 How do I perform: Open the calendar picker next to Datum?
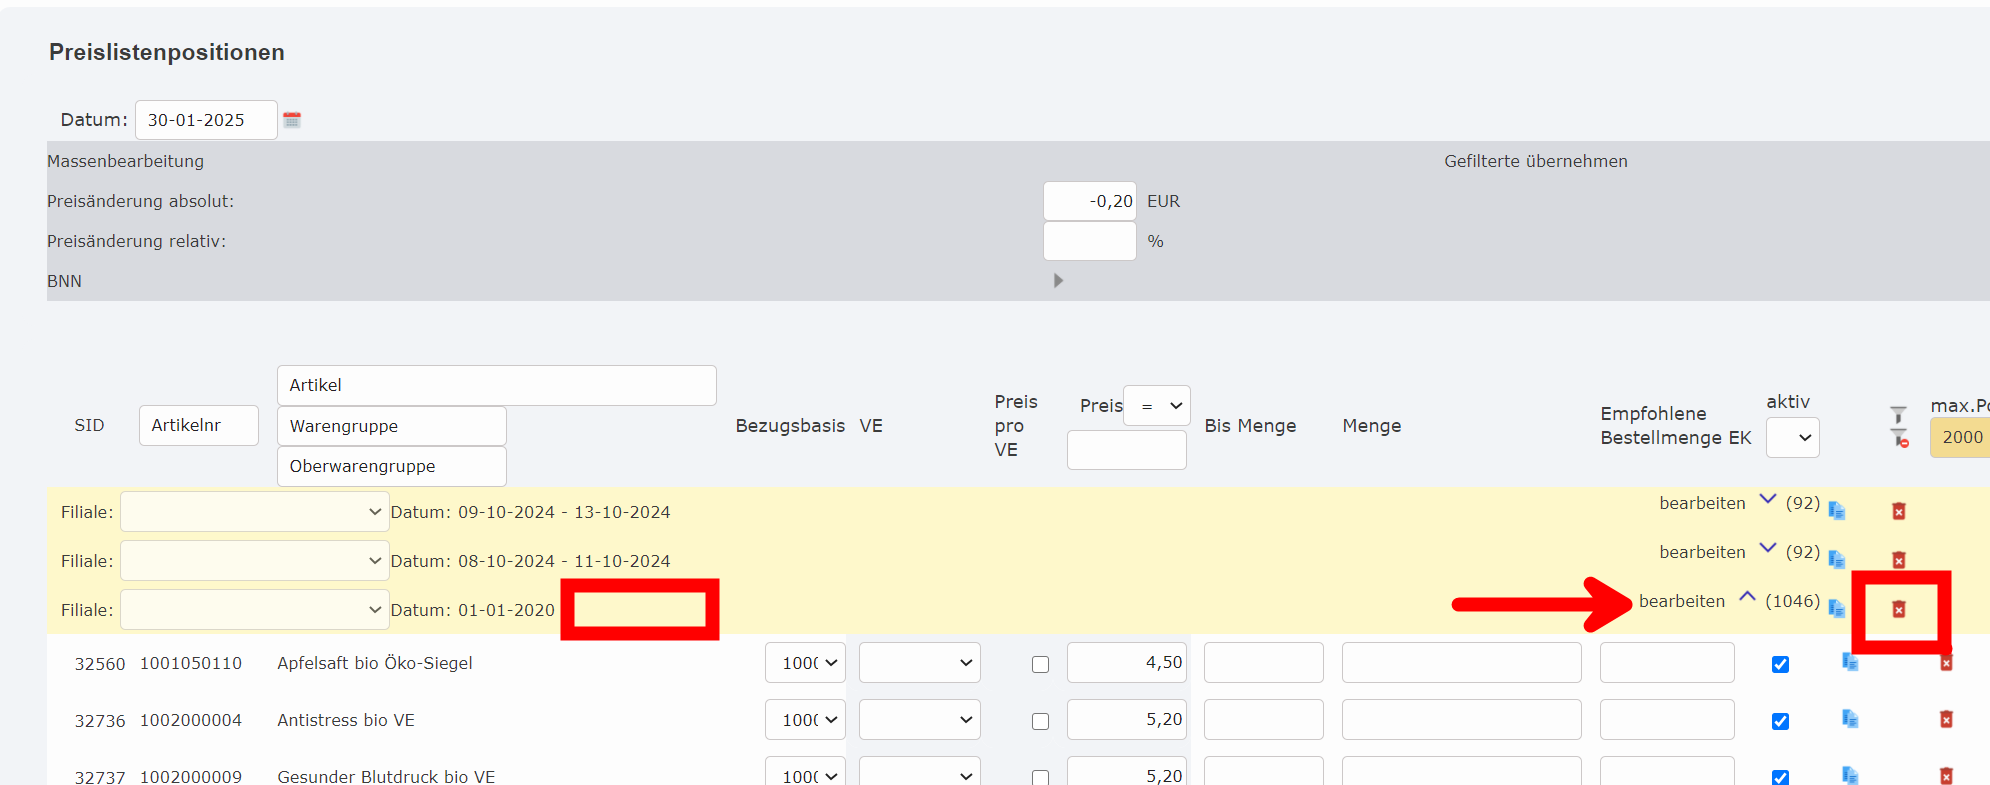[x=292, y=120]
